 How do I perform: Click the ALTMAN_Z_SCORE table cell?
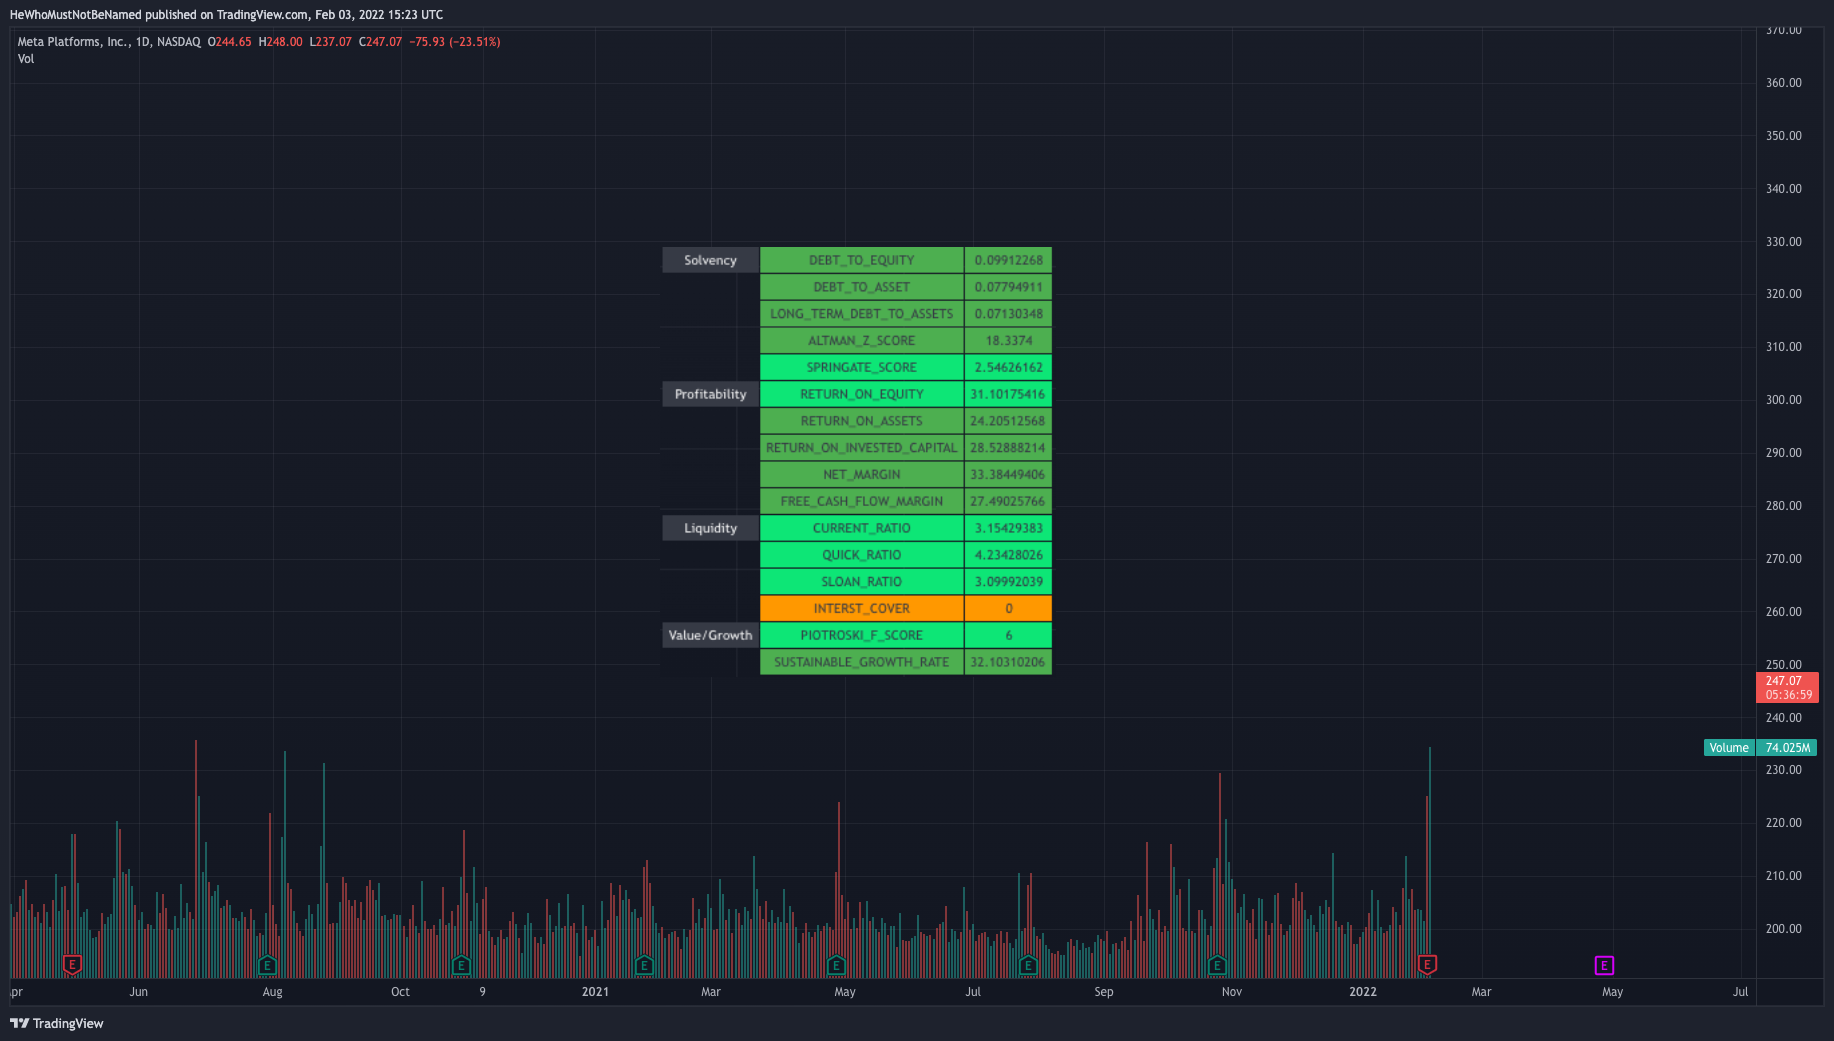[862, 340]
